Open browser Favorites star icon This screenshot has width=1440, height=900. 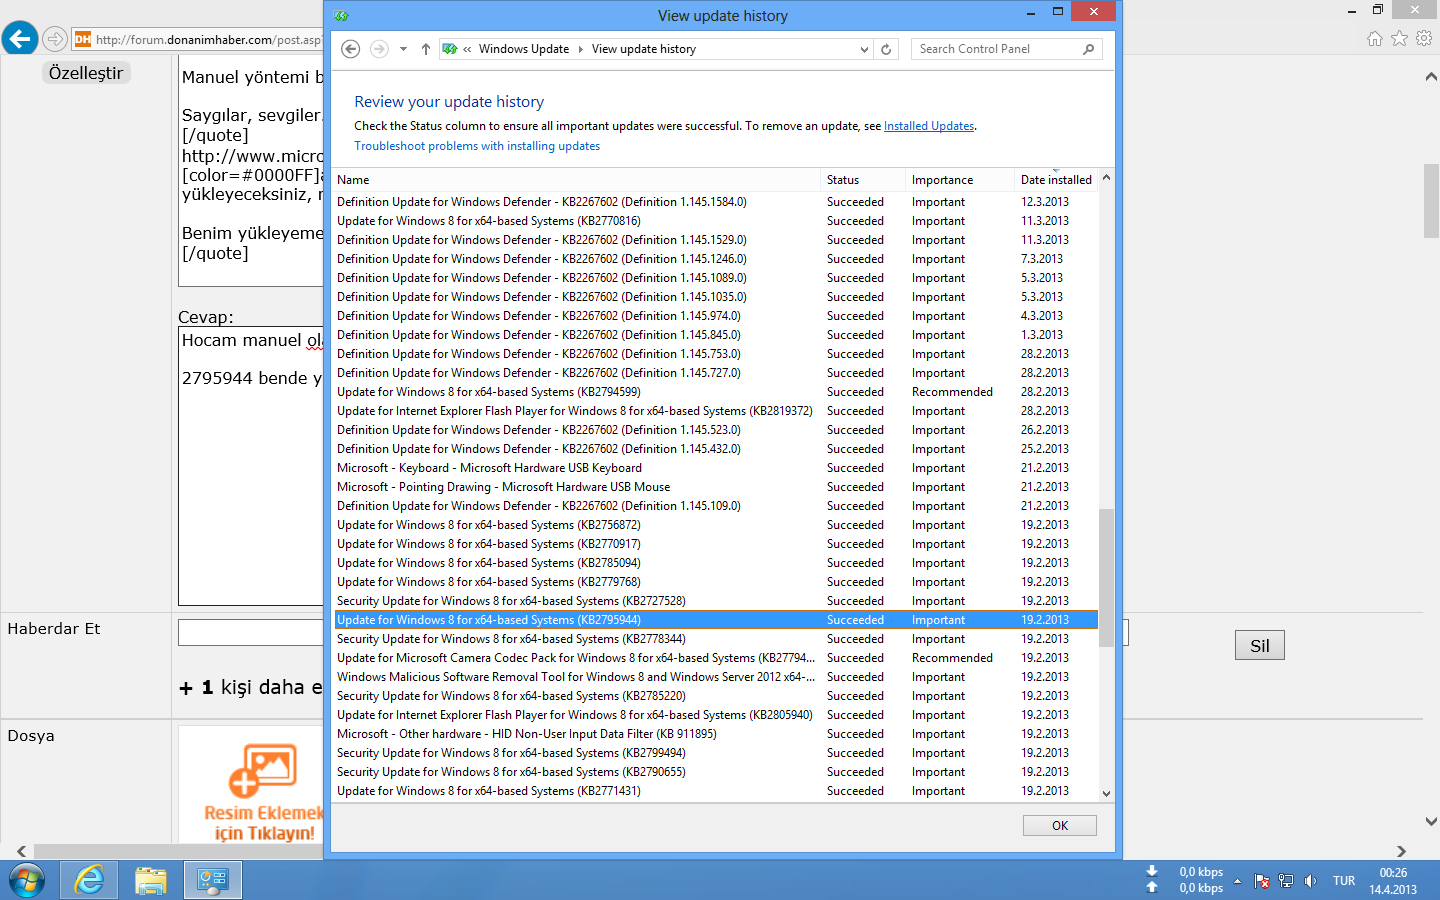[1399, 38]
